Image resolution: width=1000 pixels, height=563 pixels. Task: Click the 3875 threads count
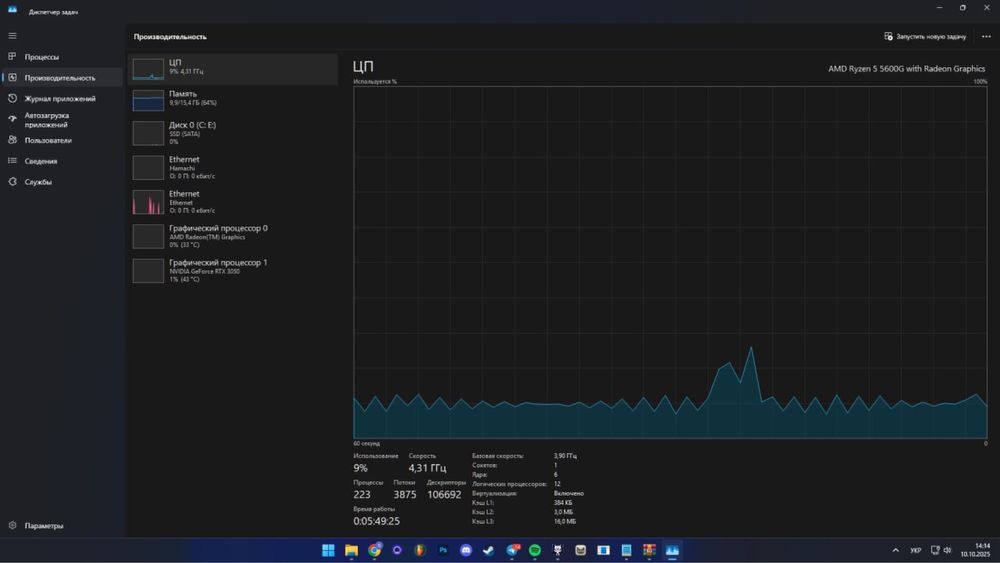tap(404, 495)
